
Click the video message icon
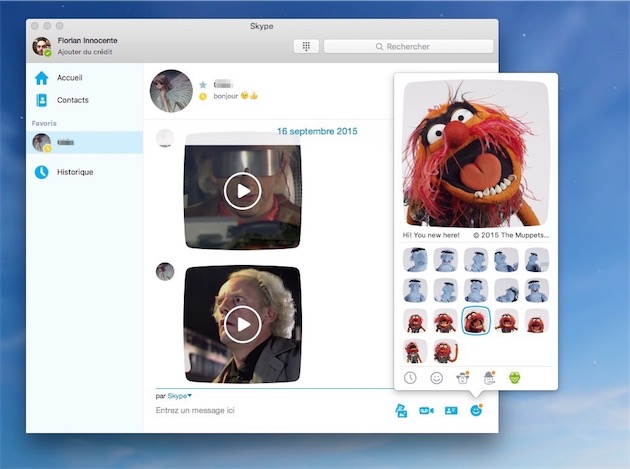pyautogui.click(x=426, y=410)
